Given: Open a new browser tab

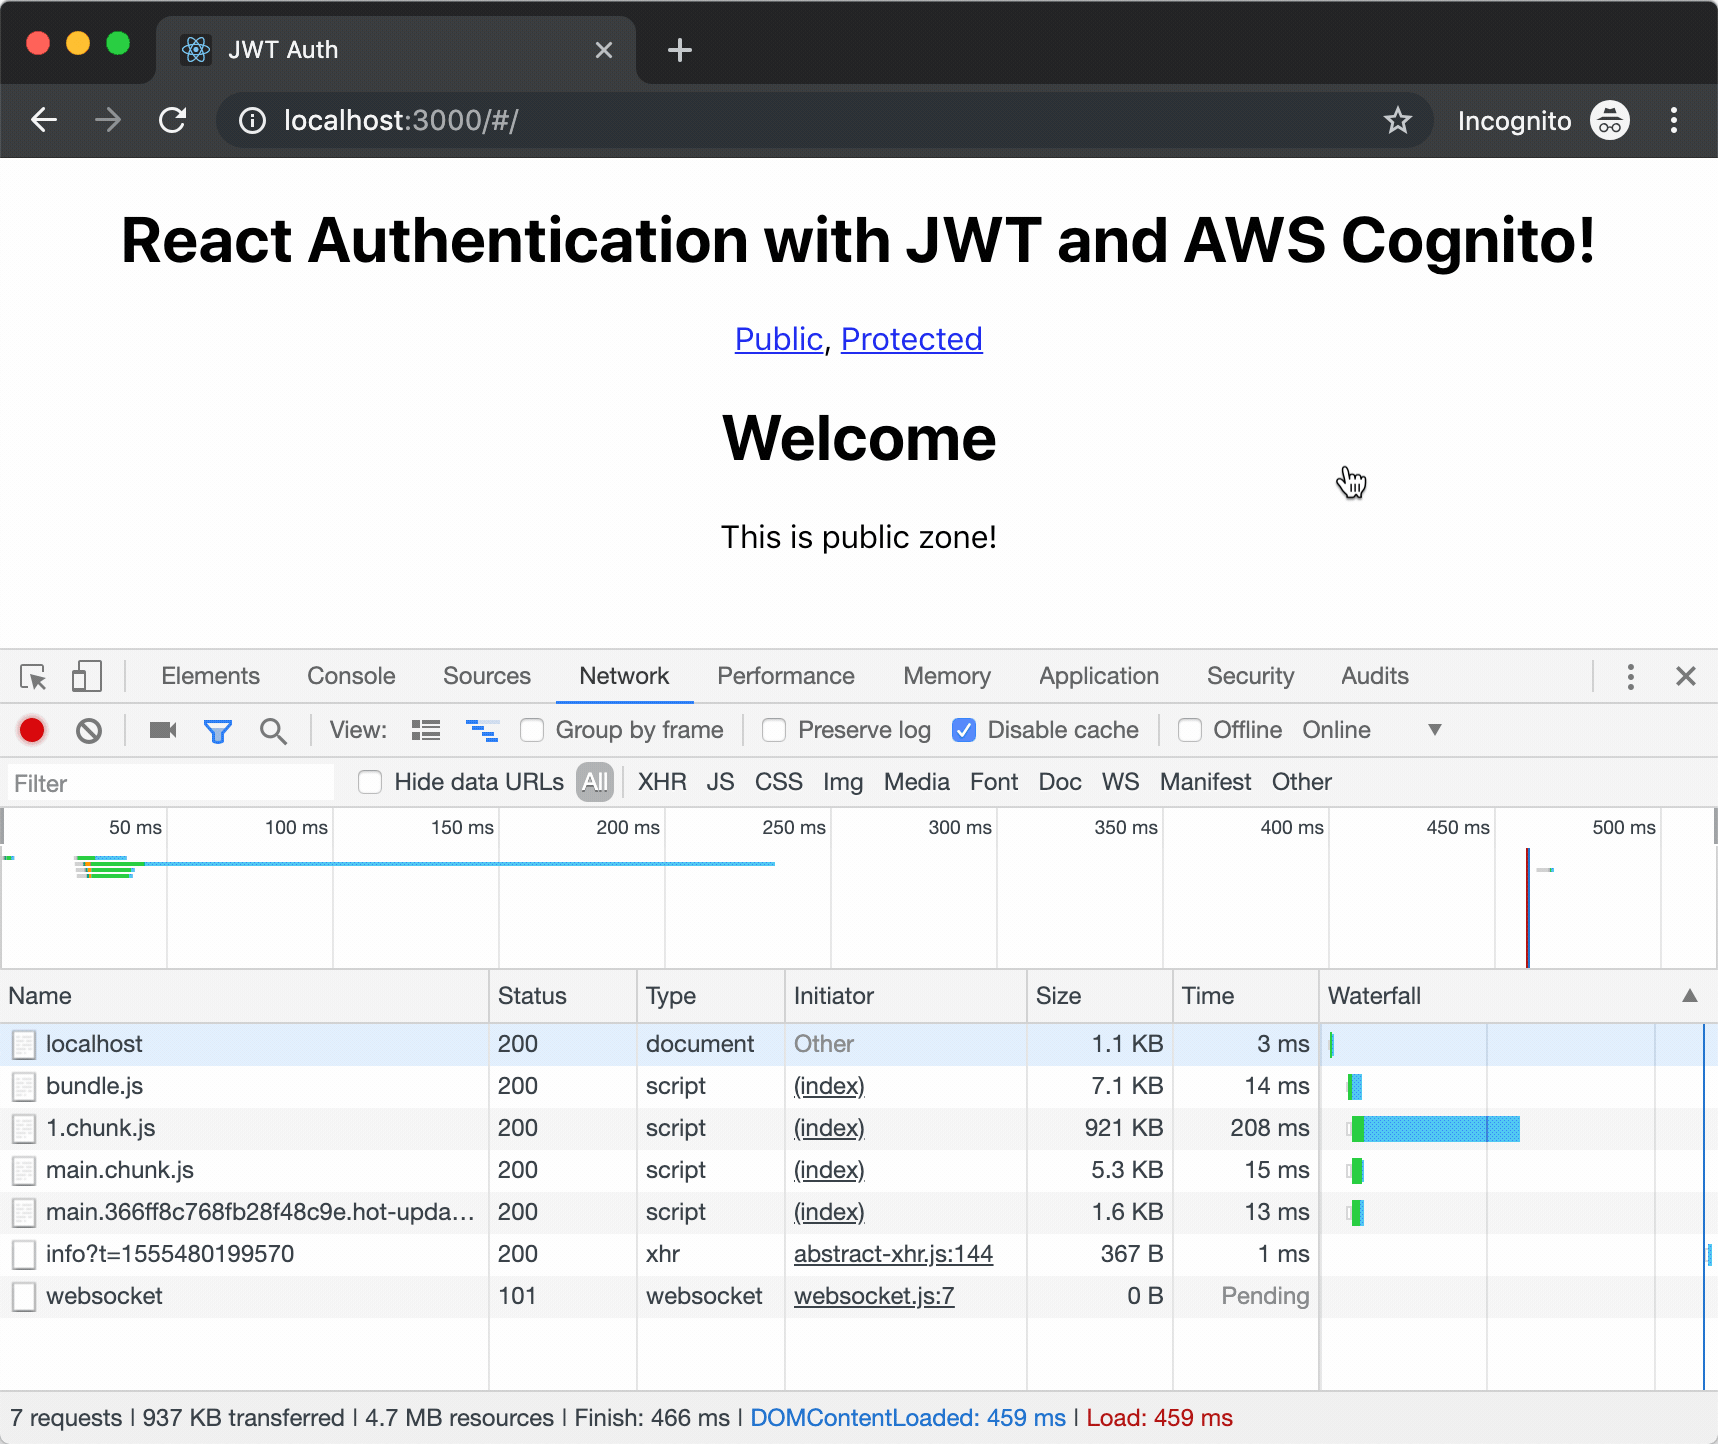Looking at the screenshot, I should coord(680,50).
